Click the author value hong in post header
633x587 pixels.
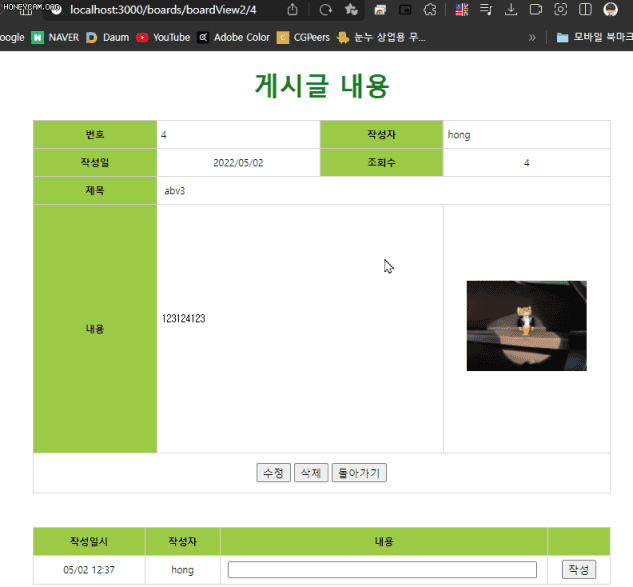tap(459, 135)
